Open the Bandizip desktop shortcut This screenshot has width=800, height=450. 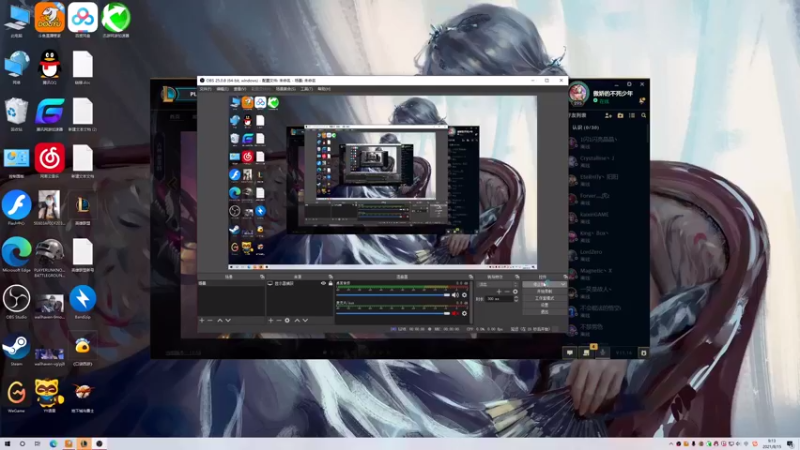point(83,301)
